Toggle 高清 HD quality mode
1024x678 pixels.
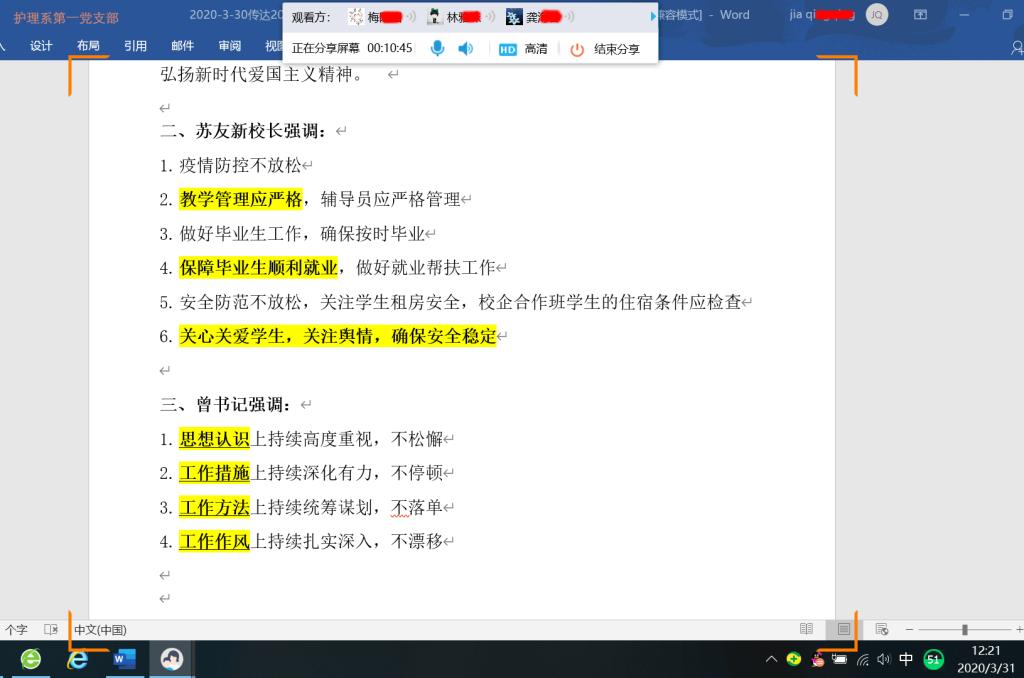click(523, 49)
